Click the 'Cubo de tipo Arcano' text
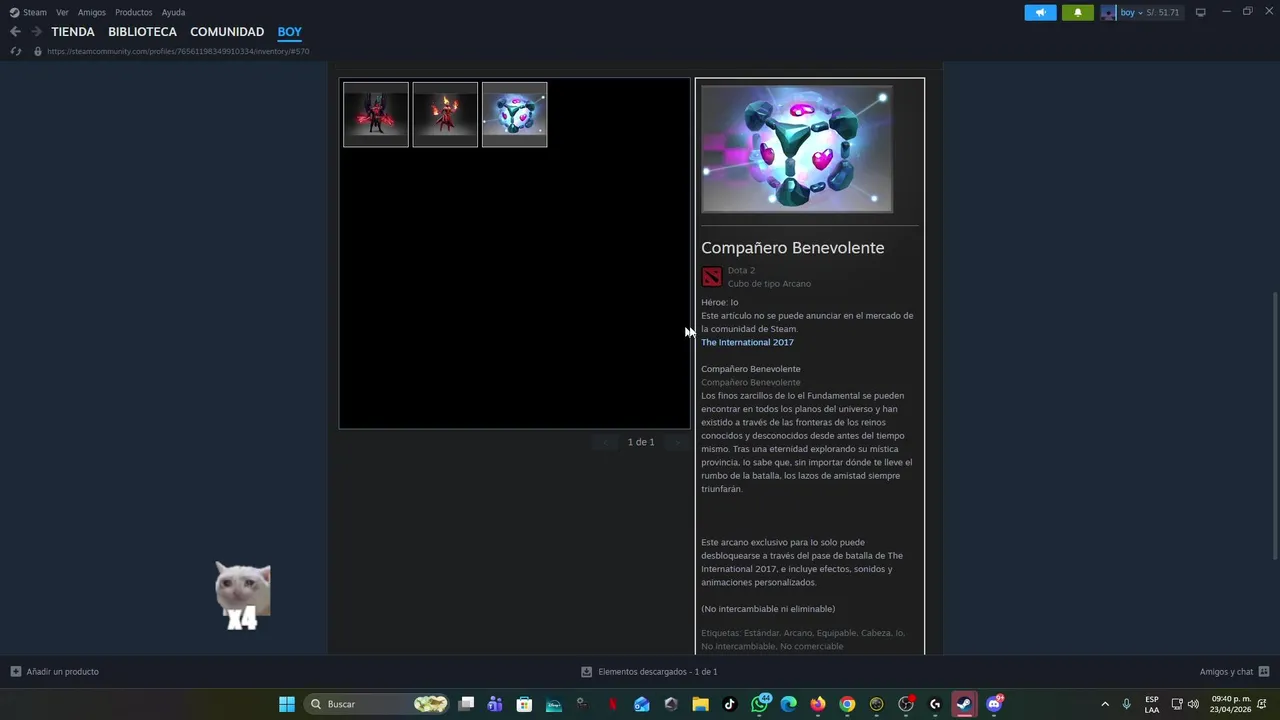 click(x=769, y=284)
